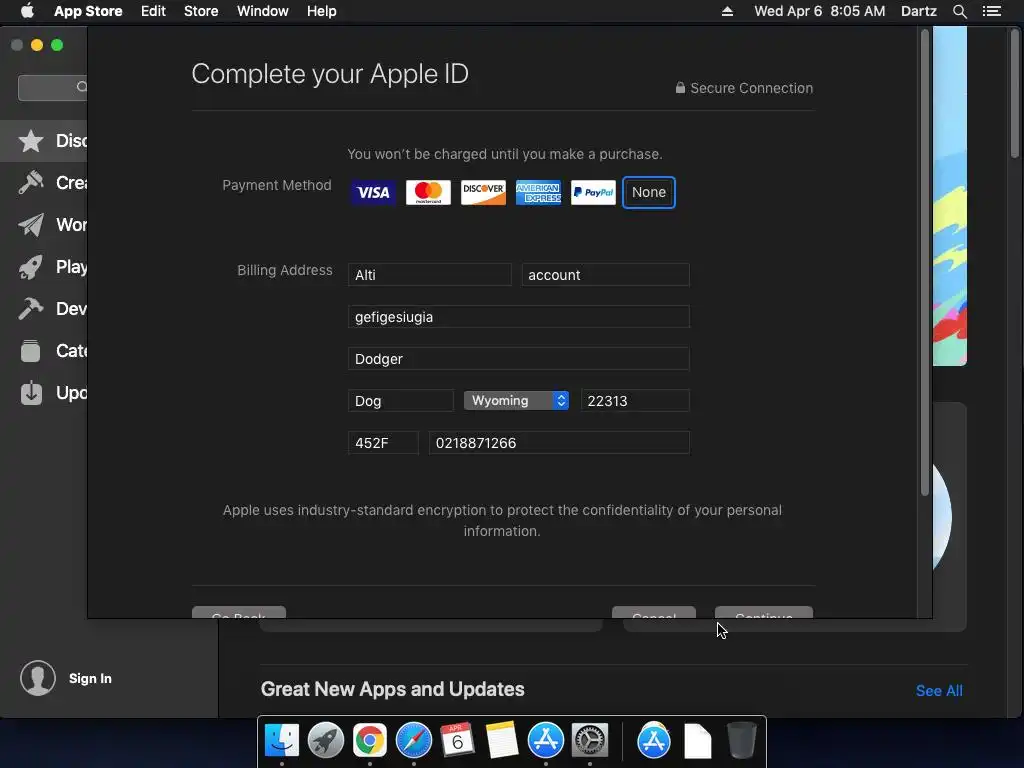Edit the last name field account
This screenshot has height=768, width=1024.
[605, 275]
